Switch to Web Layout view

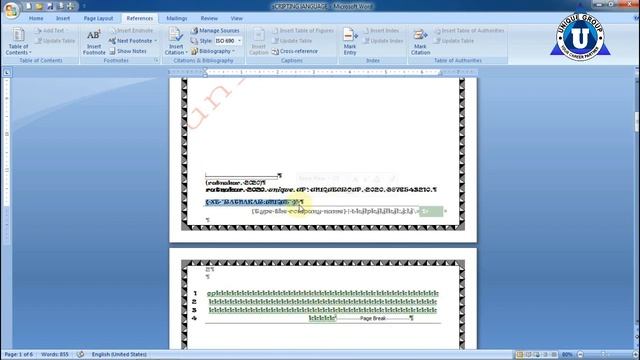pyautogui.click(x=536, y=355)
